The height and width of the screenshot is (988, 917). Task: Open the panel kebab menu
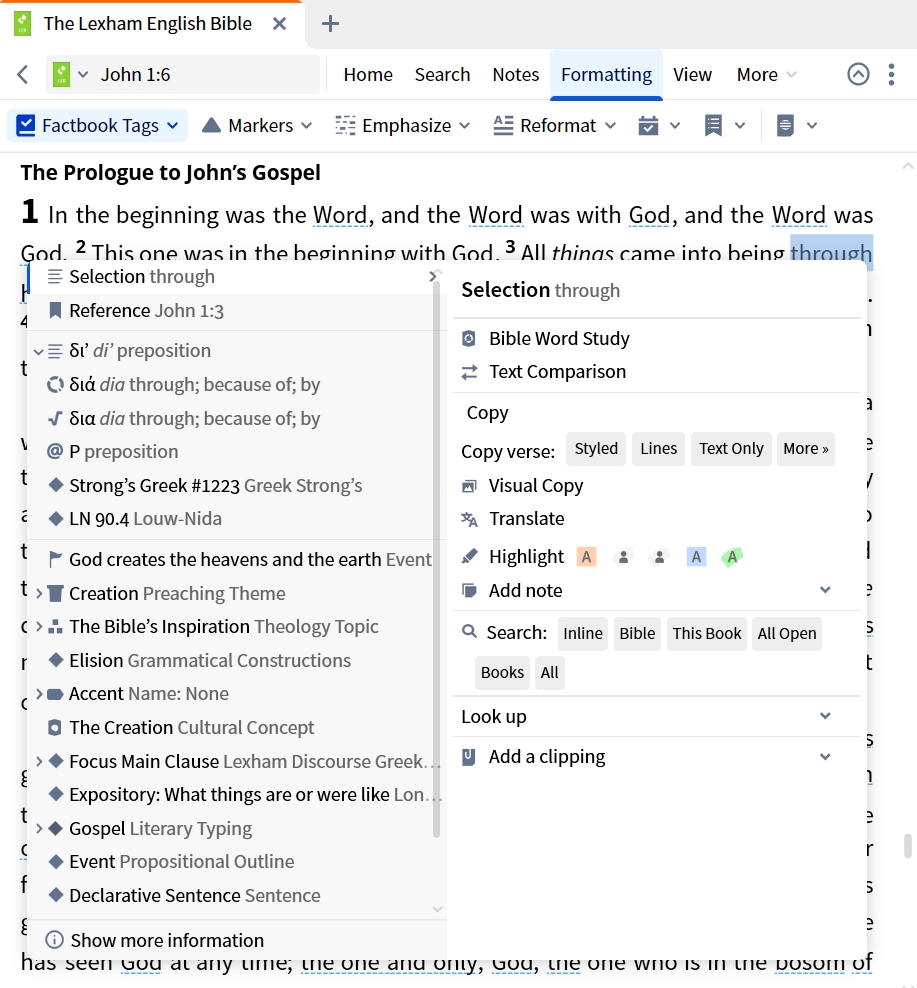[x=891, y=74]
